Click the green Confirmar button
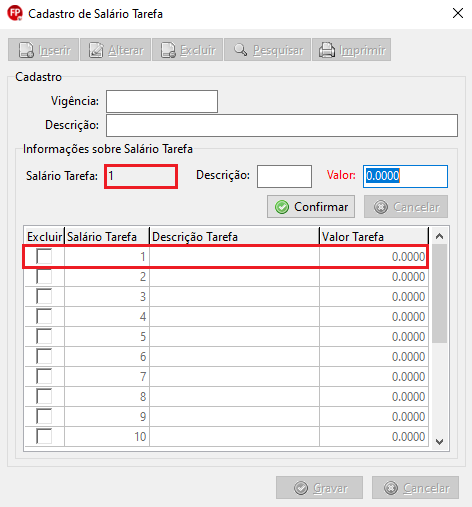Viewport: 472px width, 507px height. point(311,207)
